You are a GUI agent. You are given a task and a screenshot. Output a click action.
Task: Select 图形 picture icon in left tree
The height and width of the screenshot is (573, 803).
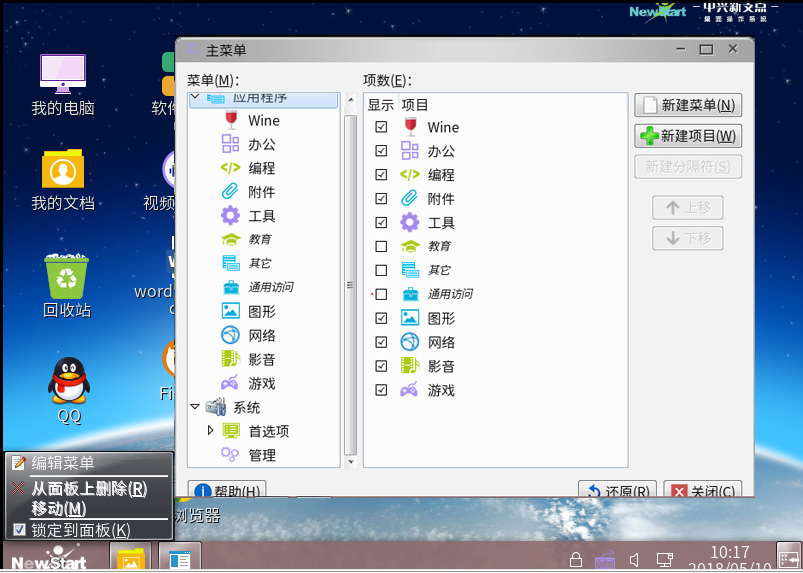pos(230,311)
